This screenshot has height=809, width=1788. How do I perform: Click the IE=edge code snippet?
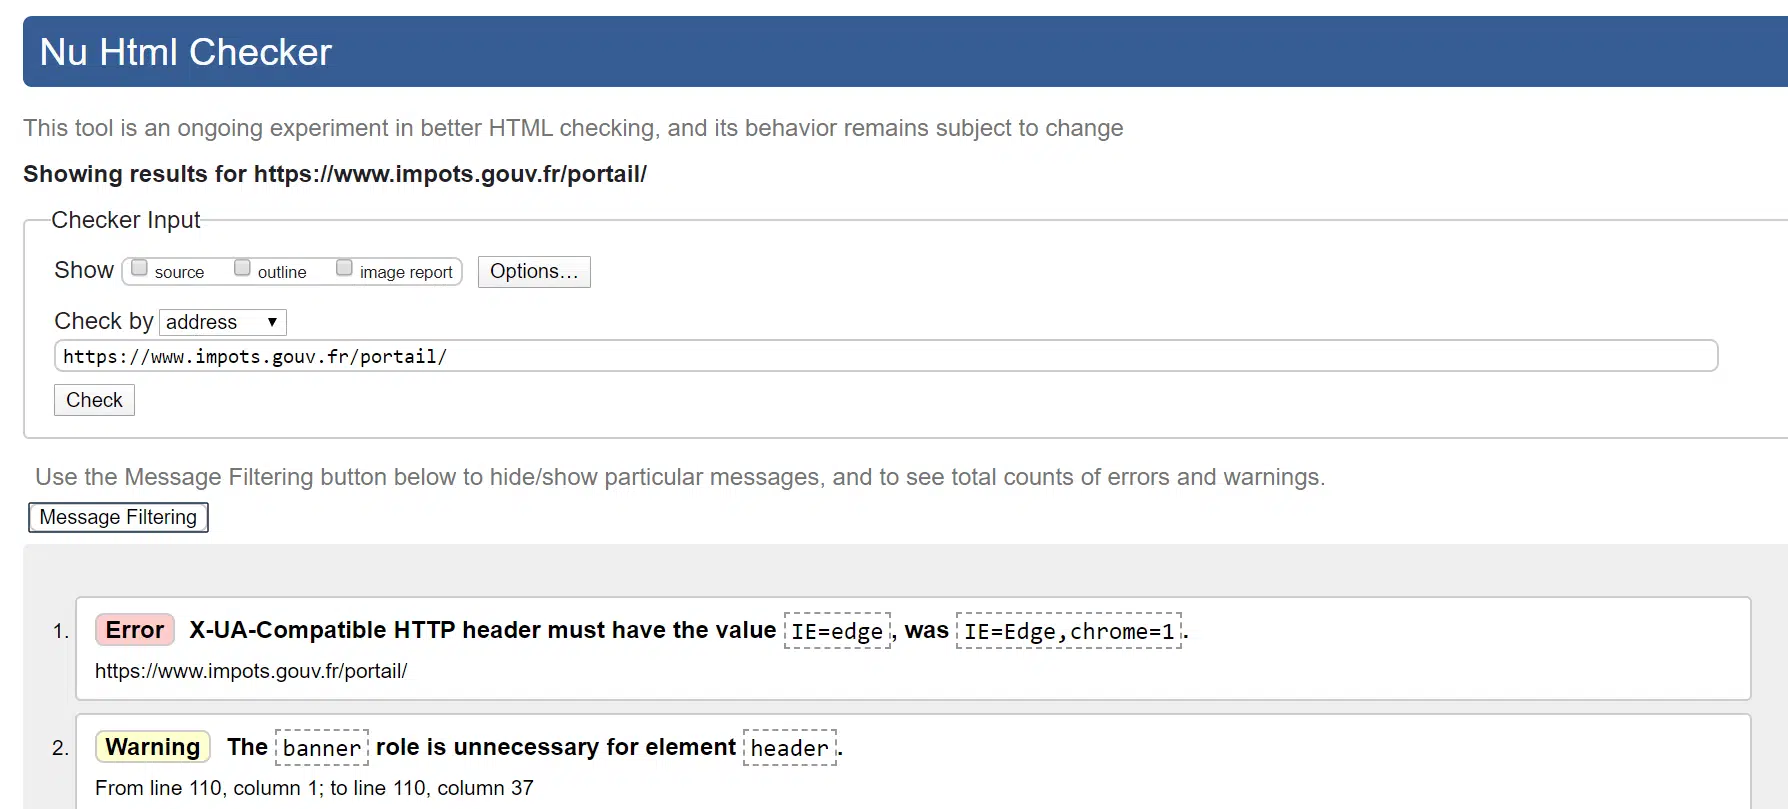pyautogui.click(x=837, y=631)
